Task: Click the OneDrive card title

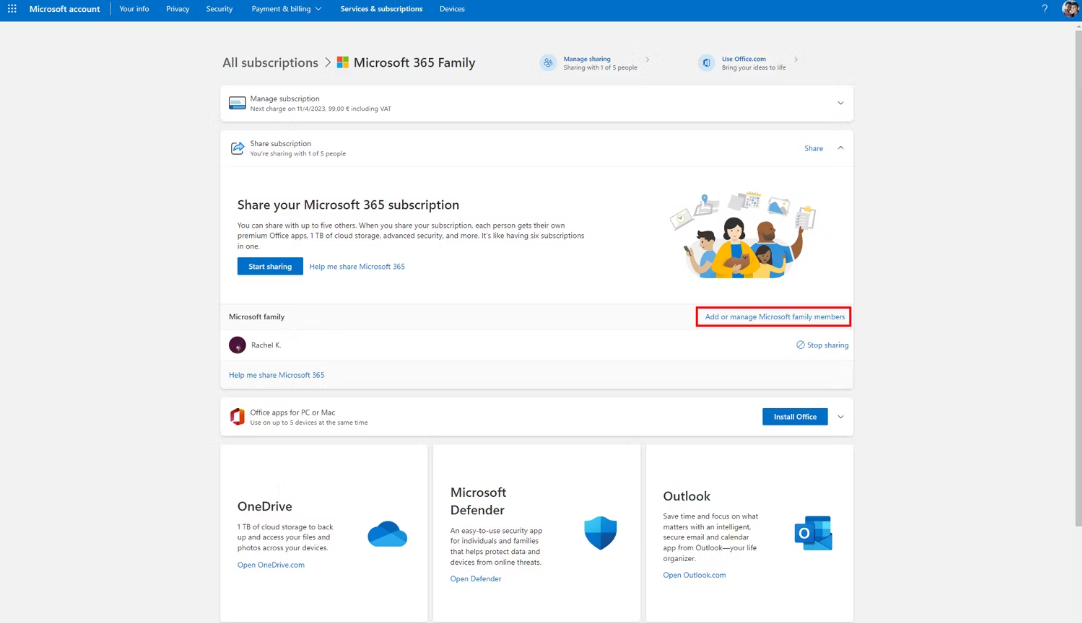Action: (264, 506)
